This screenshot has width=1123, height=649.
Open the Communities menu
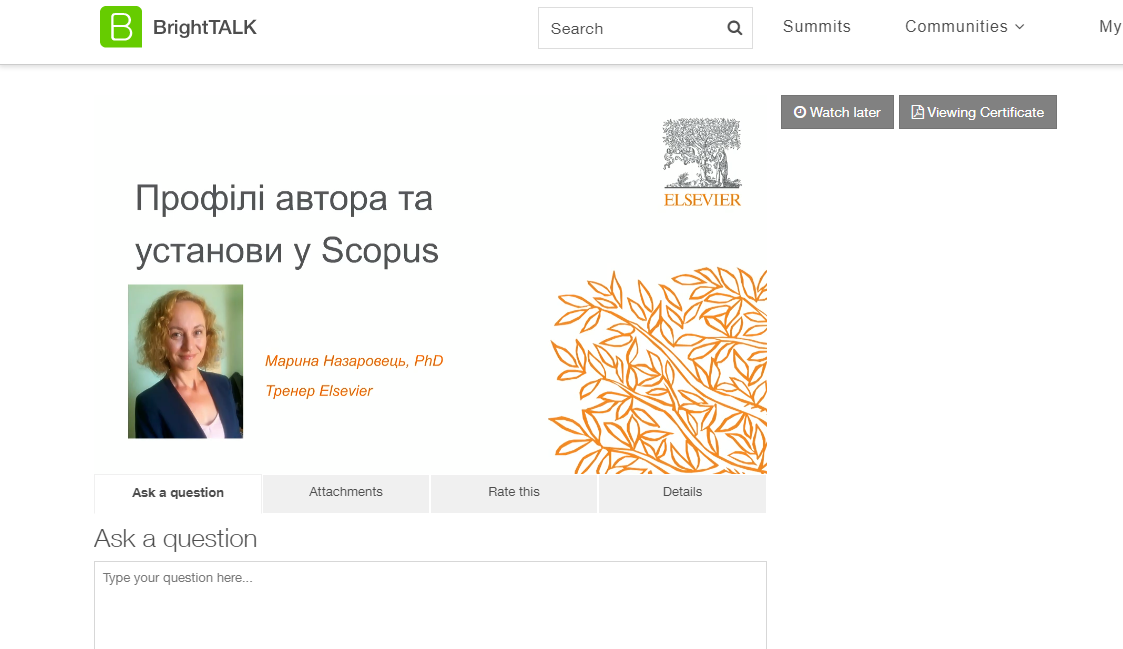(964, 27)
